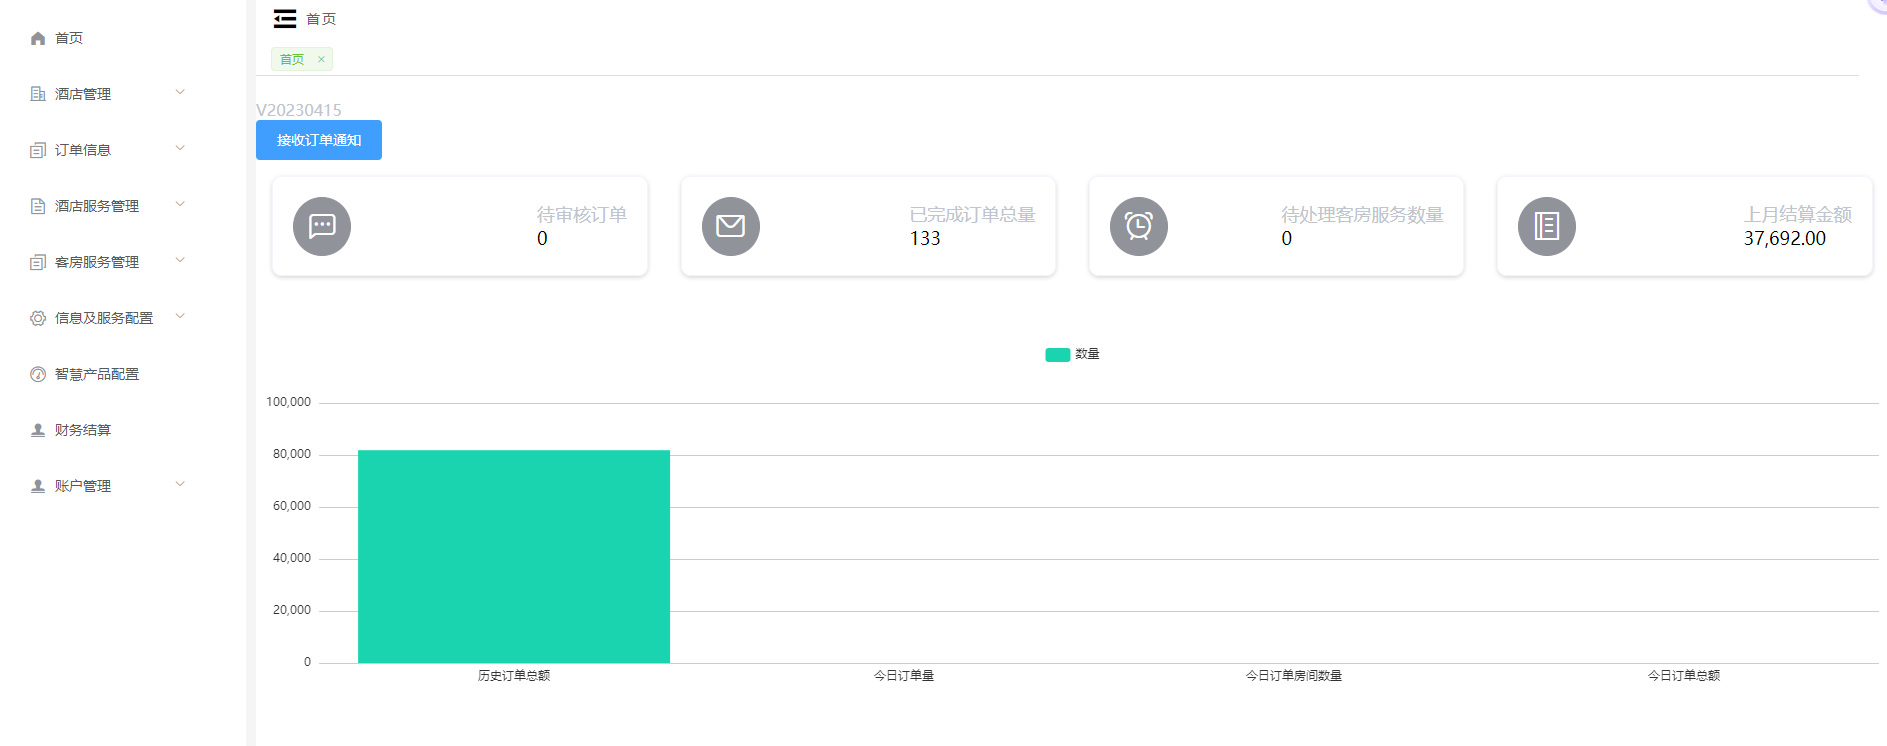Click the 已完成订单总量 value 133
This screenshot has height=746, width=1887.
[x=925, y=238]
